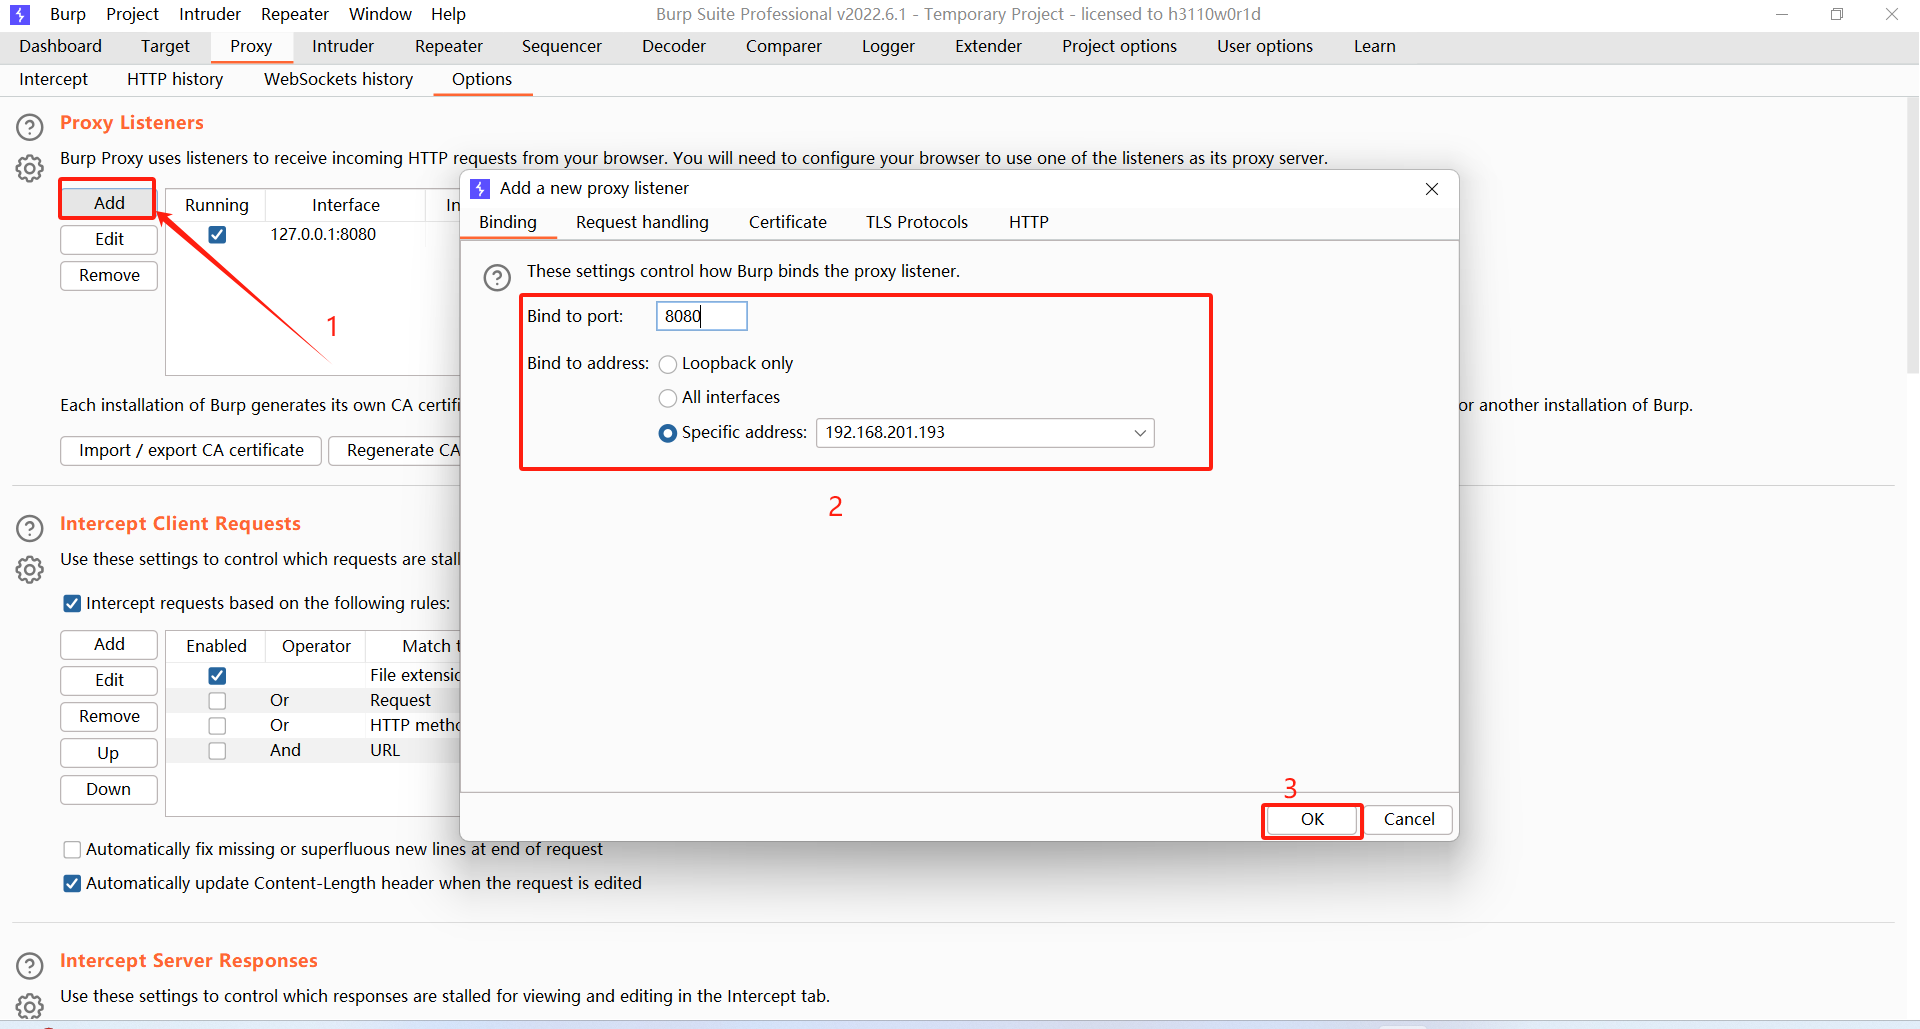Screen dimensions: 1920x1029
Task: Open the HTTP tab in dialog
Action: [1028, 222]
